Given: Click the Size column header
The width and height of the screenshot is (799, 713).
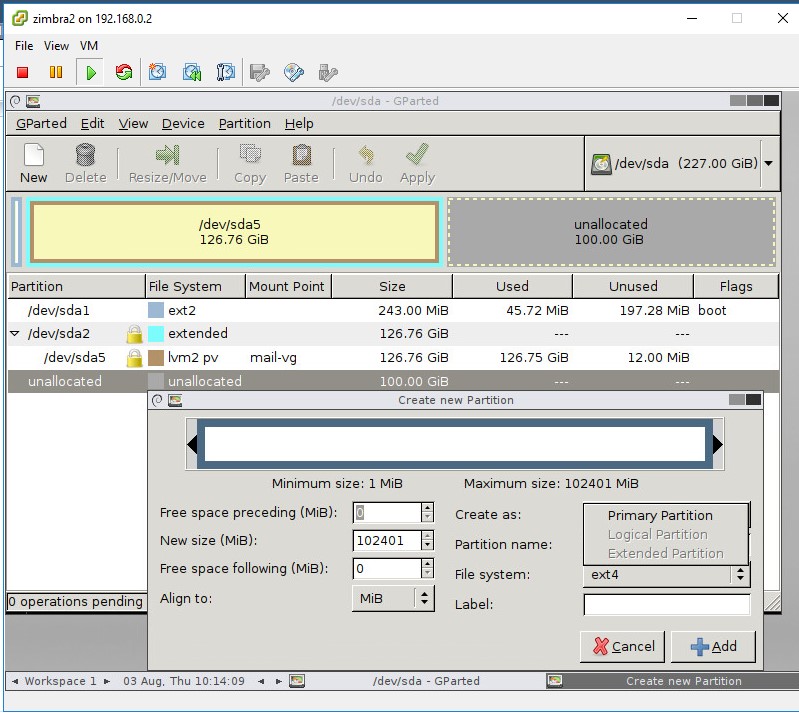Looking at the screenshot, I should (392, 286).
